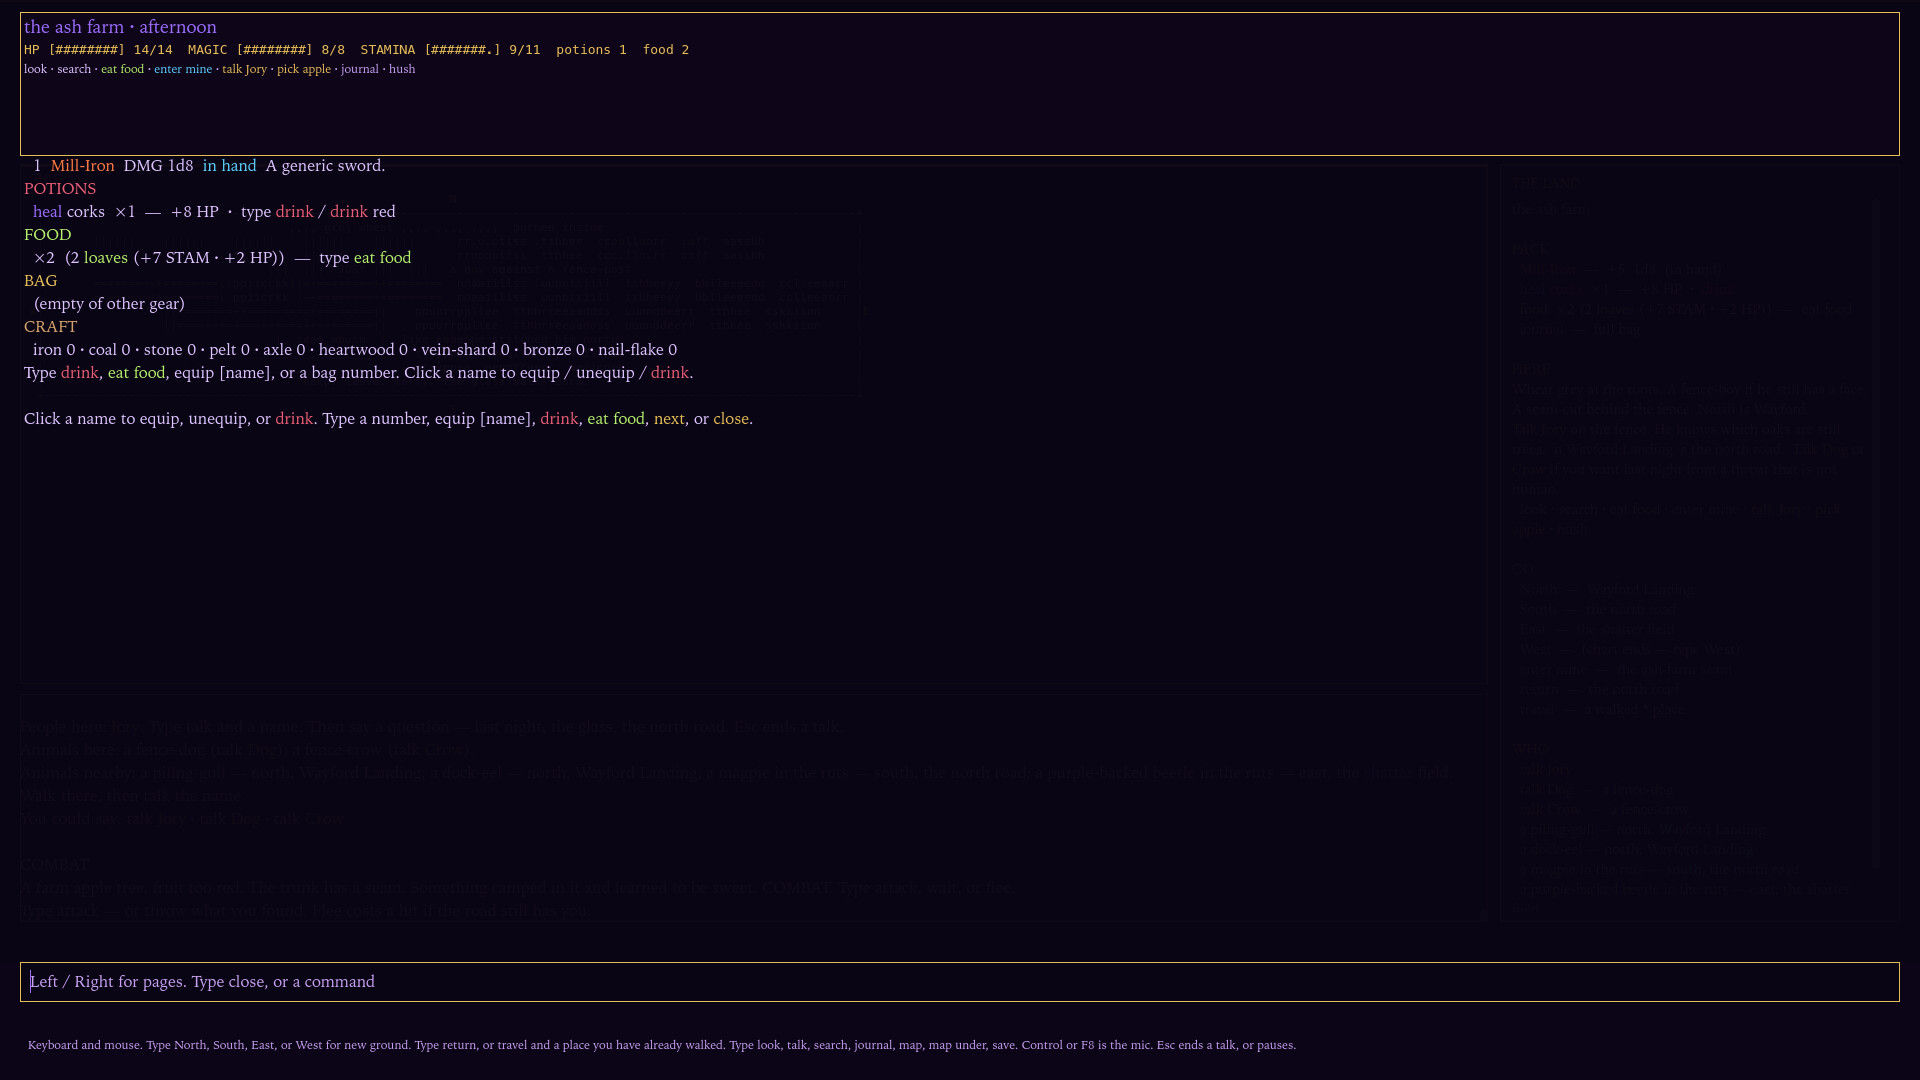Select the 'pick apple' action
1920x1080 pixels.
tap(304, 69)
